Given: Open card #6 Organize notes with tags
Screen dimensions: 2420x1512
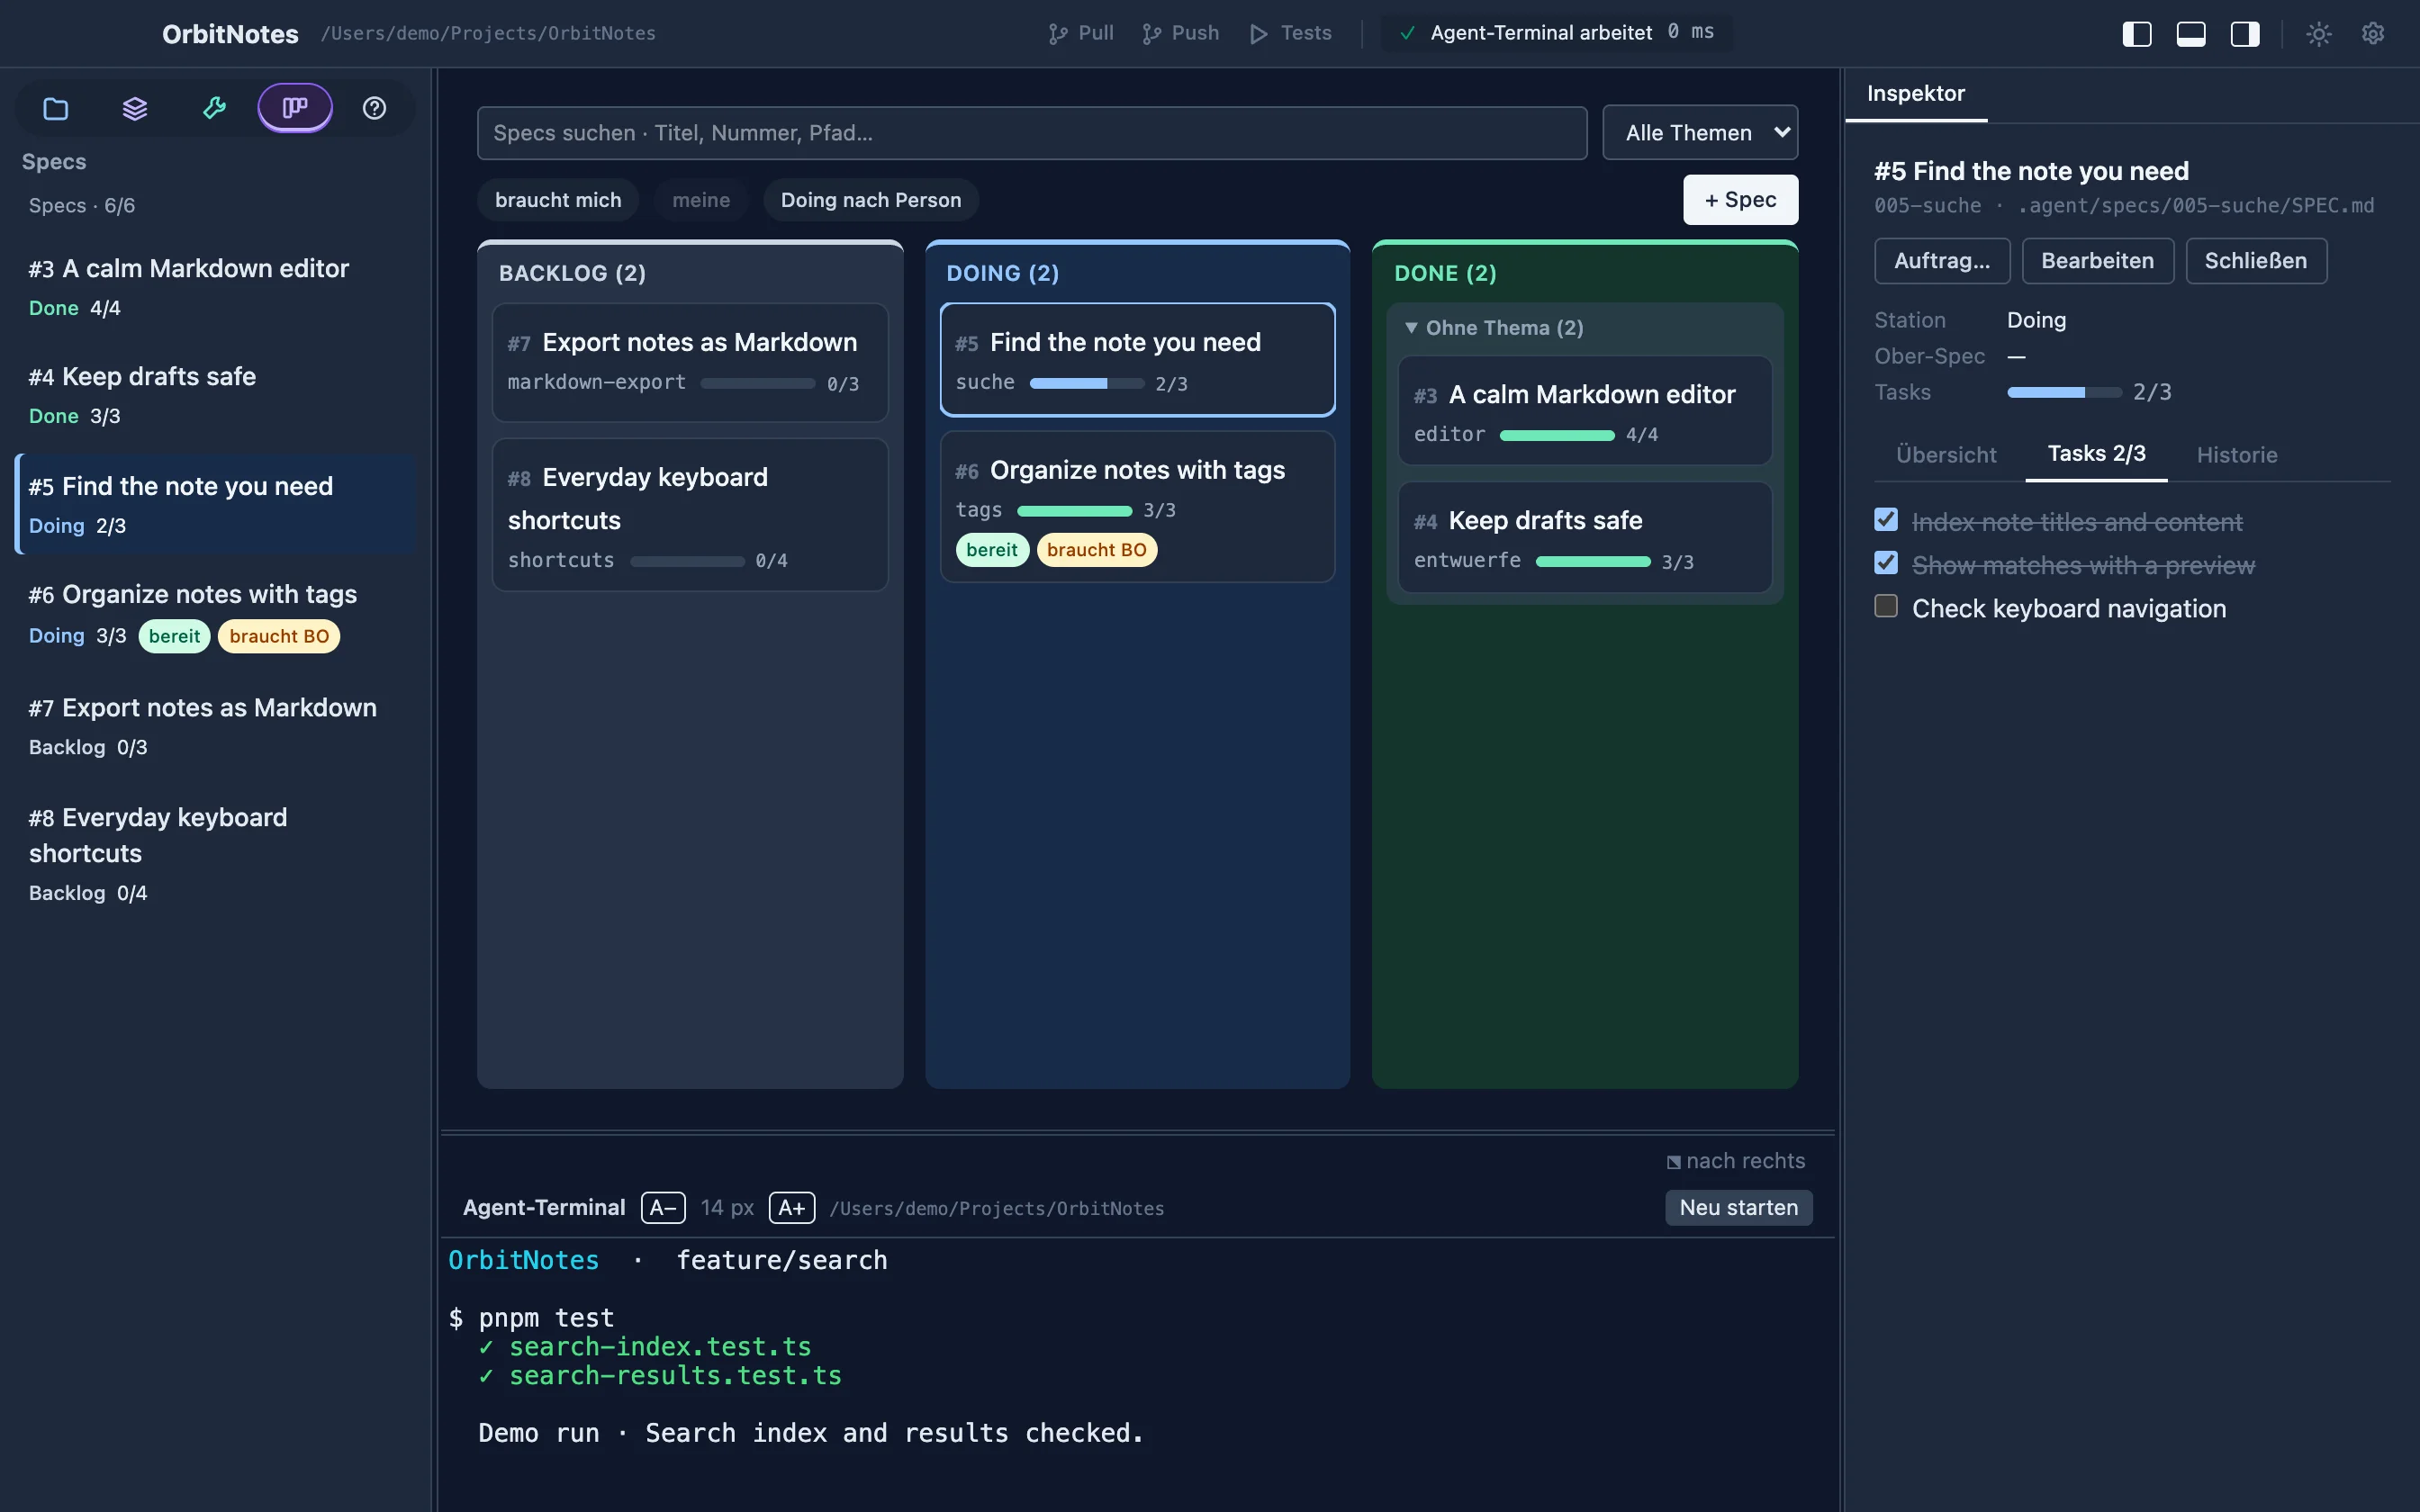Looking at the screenshot, I should click(x=1137, y=507).
